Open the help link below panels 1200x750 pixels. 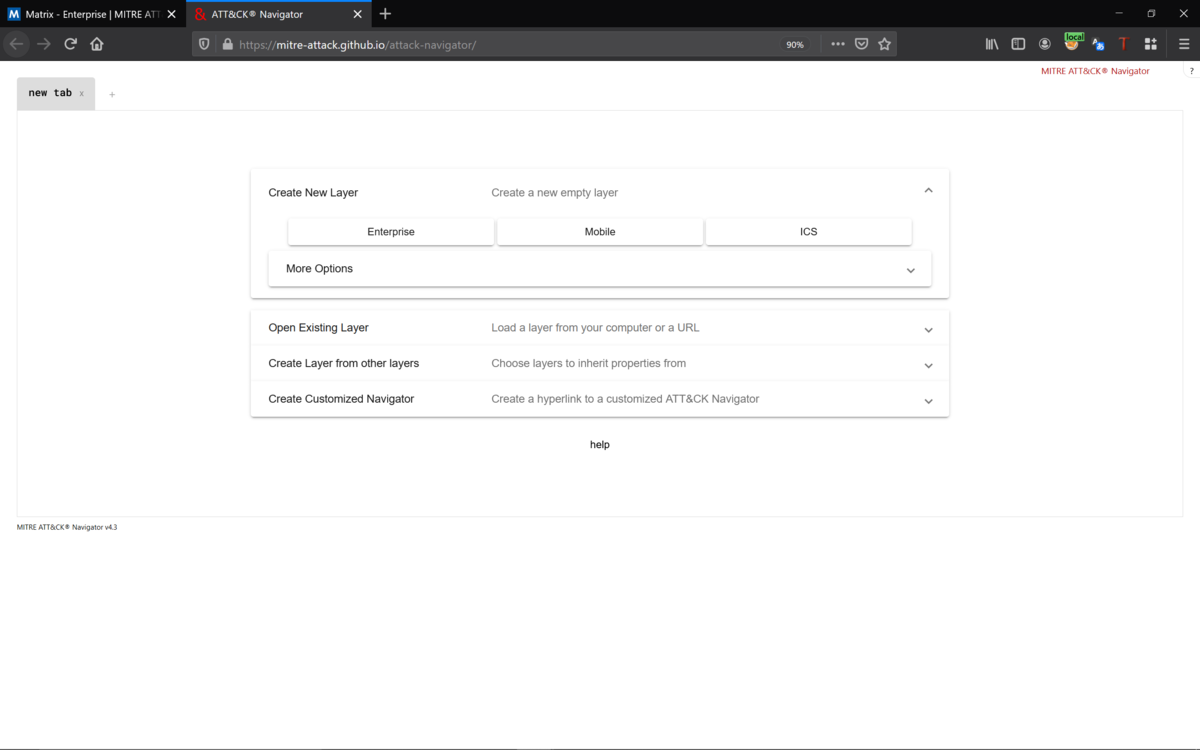600,445
